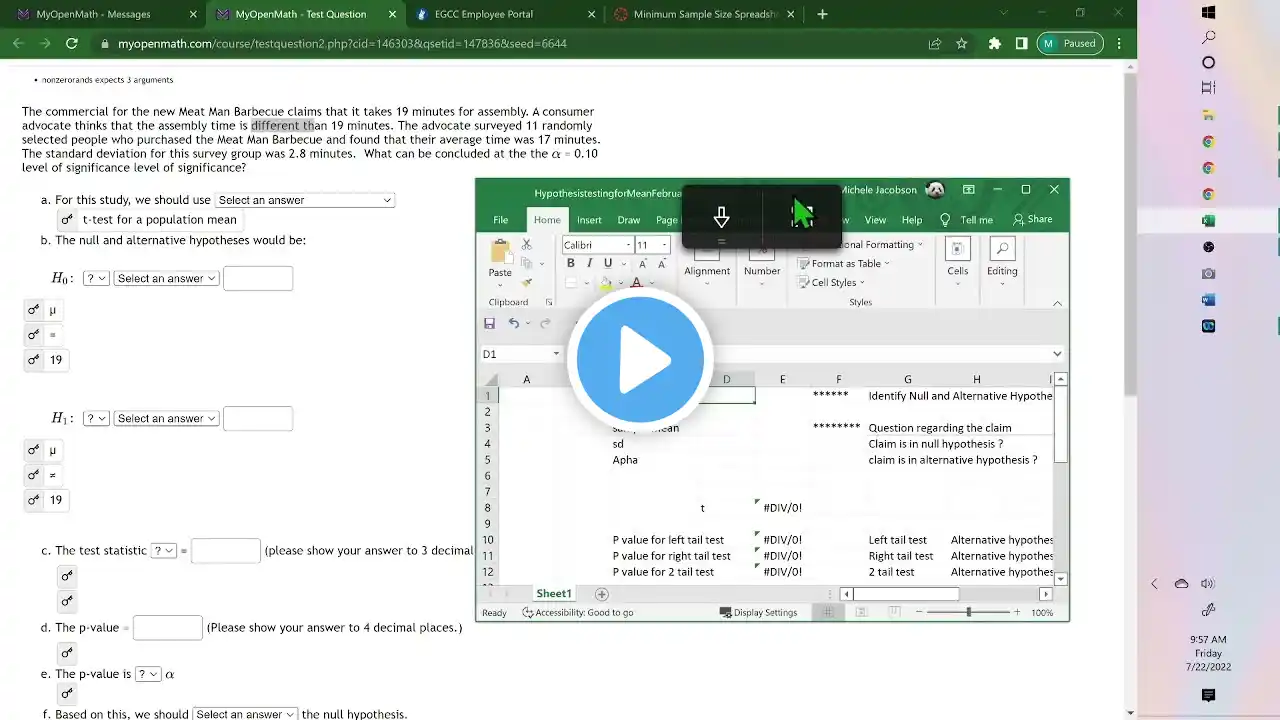Select the Sheet1 worksheet tab
Image resolution: width=1280 pixels, height=720 pixels.
pyautogui.click(x=553, y=594)
